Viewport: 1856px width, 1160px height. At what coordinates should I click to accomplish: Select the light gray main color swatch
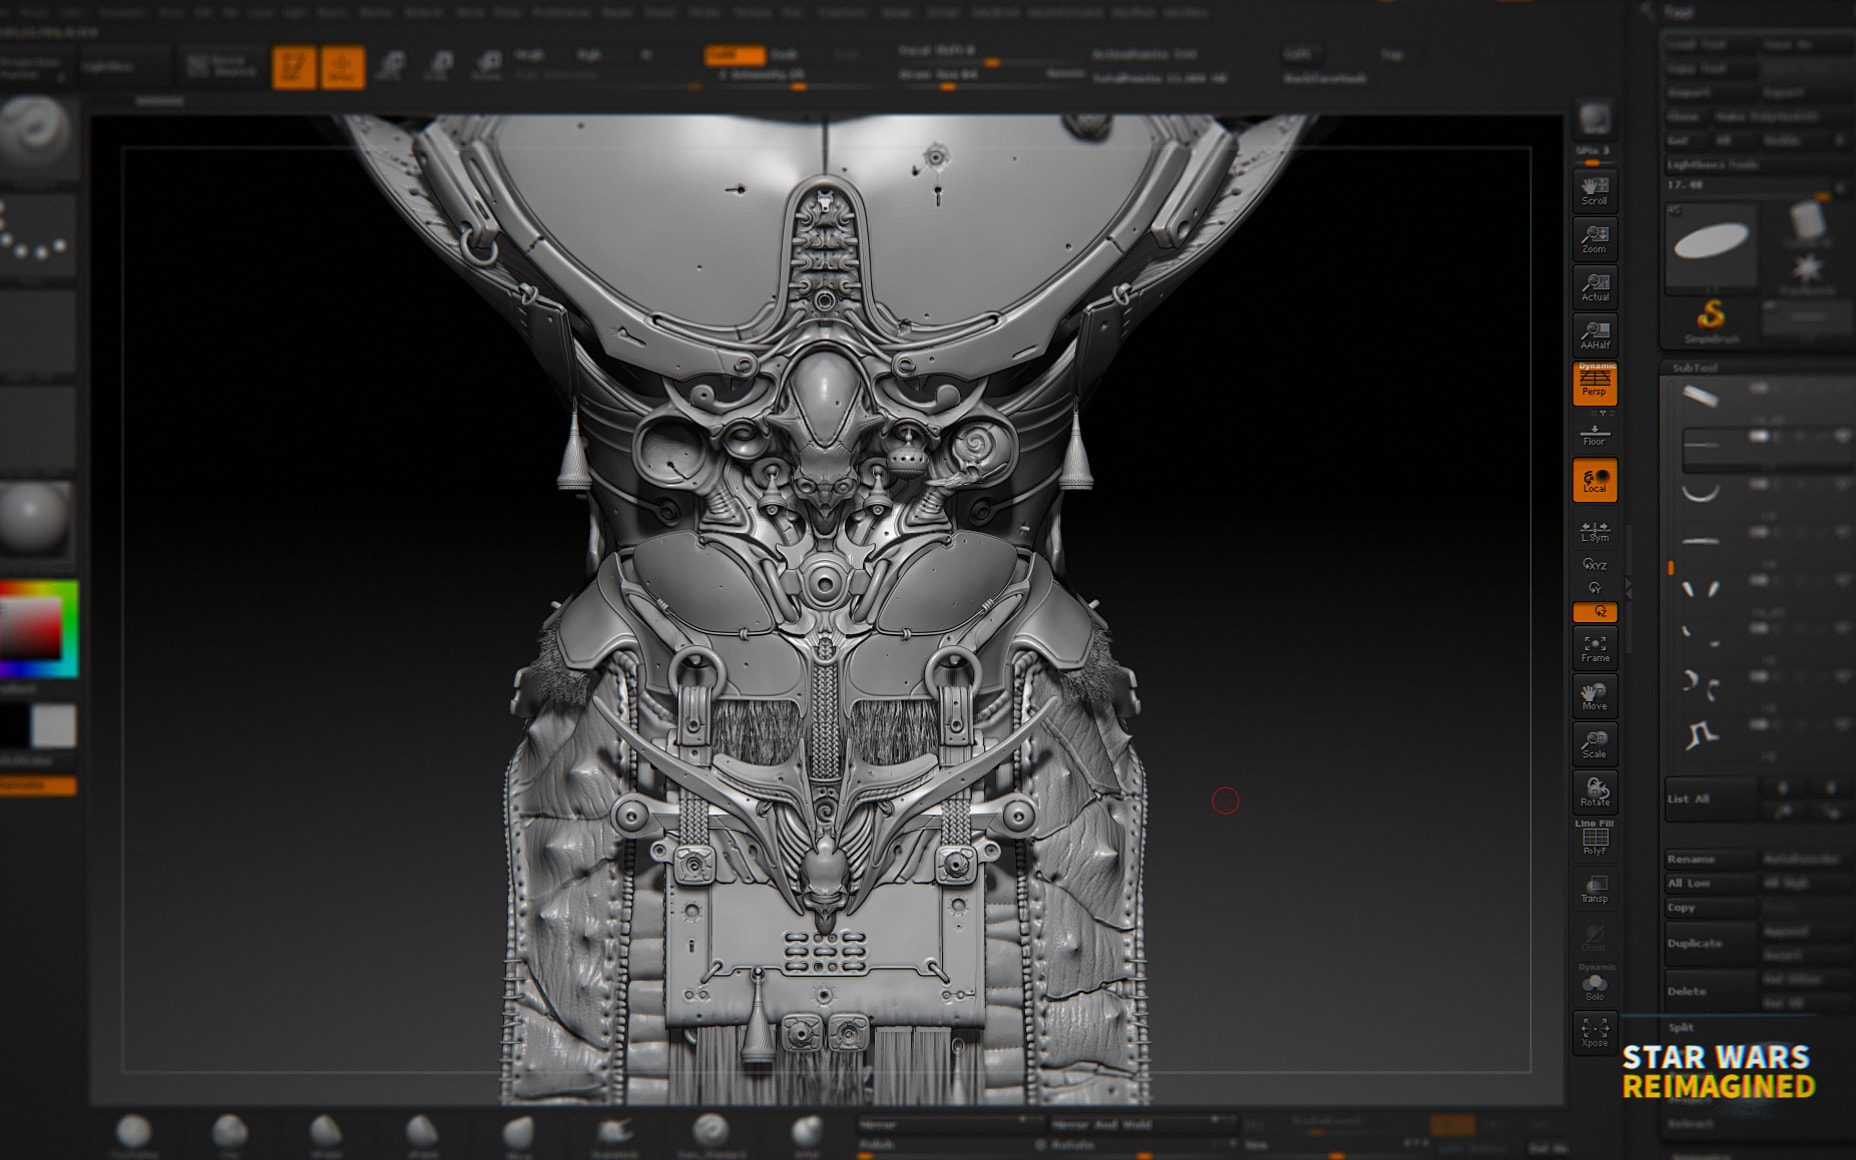[x=54, y=726]
